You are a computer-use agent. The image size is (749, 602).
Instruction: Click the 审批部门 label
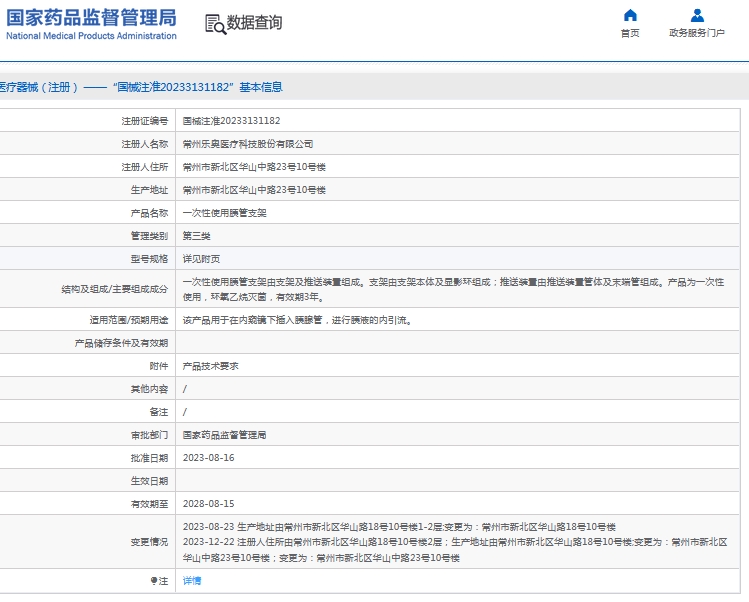coord(150,435)
